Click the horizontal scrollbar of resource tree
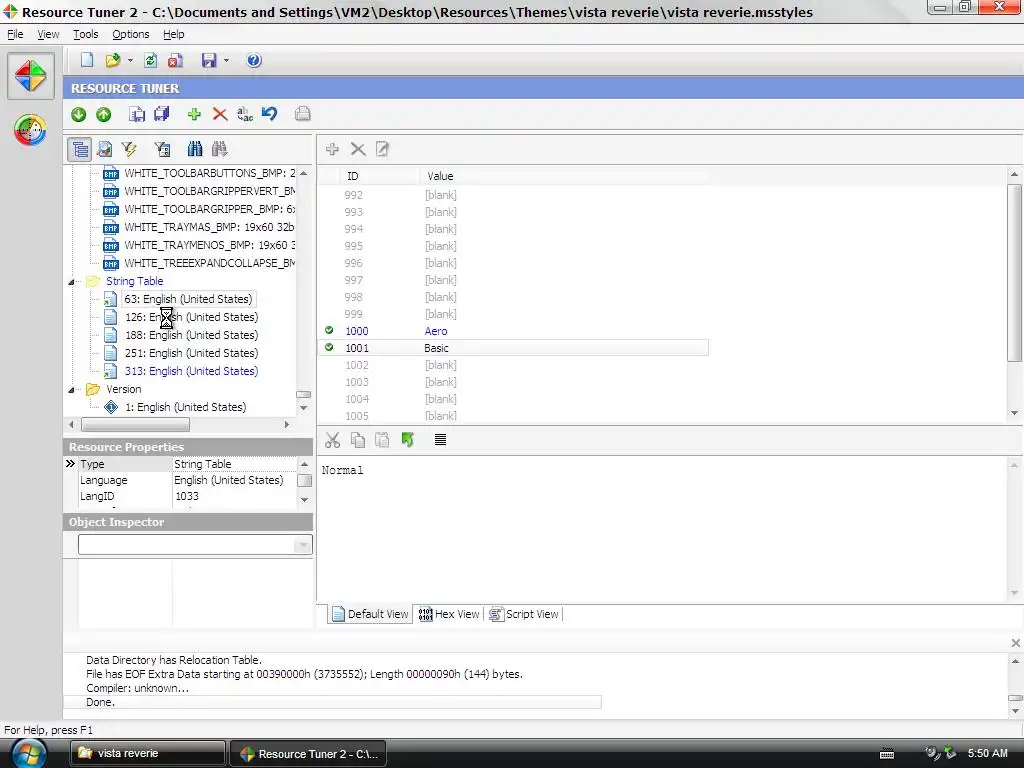Viewport: 1024px width, 768px height. tap(135, 424)
